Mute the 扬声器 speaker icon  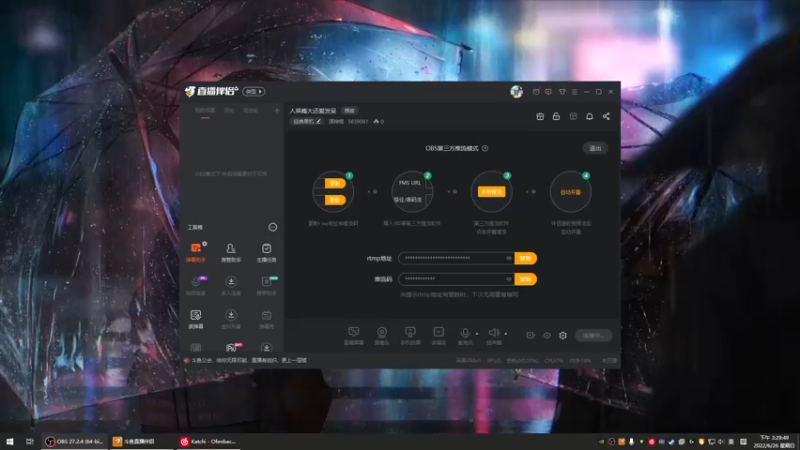(x=493, y=335)
